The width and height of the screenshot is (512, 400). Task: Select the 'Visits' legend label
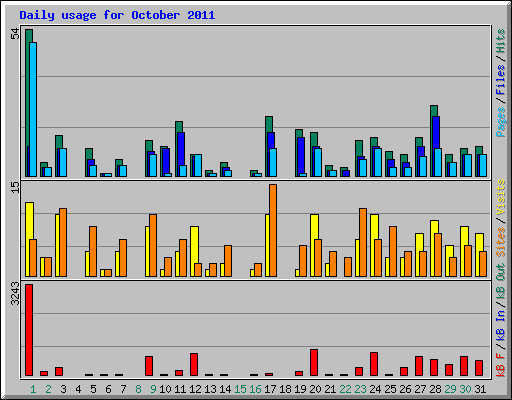(500, 197)
